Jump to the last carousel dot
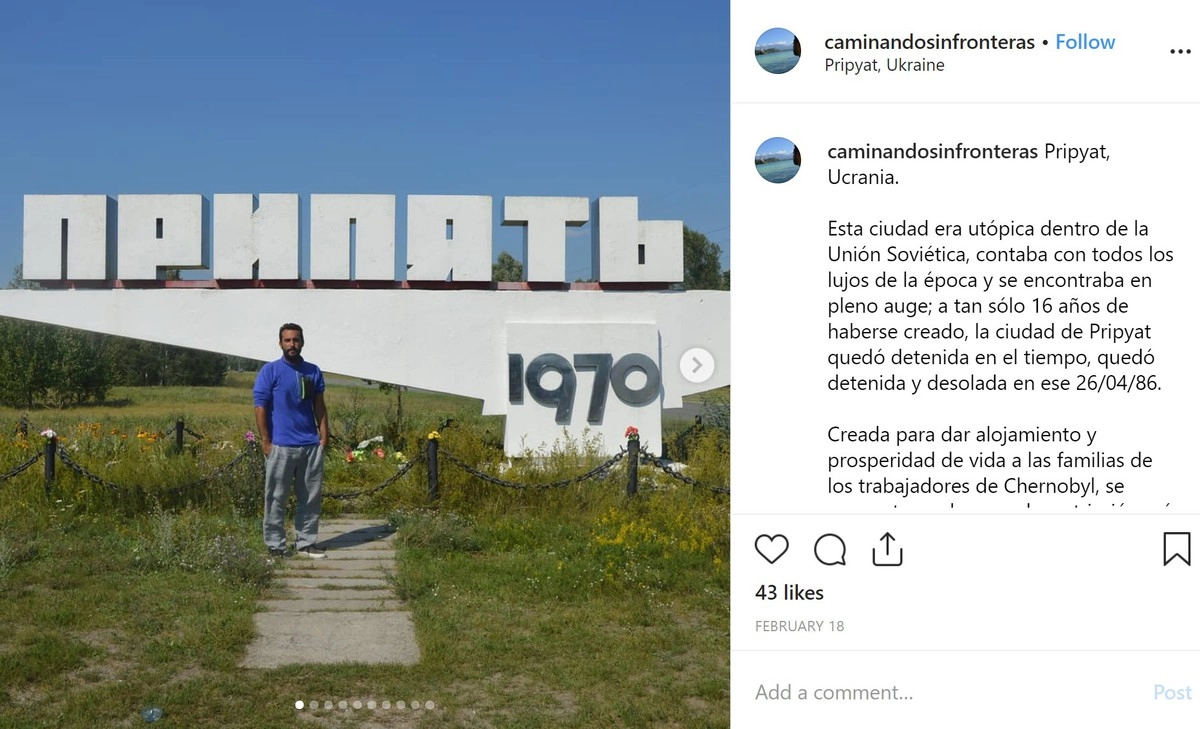Screen dimensions: 1200x729 point(430,705)
